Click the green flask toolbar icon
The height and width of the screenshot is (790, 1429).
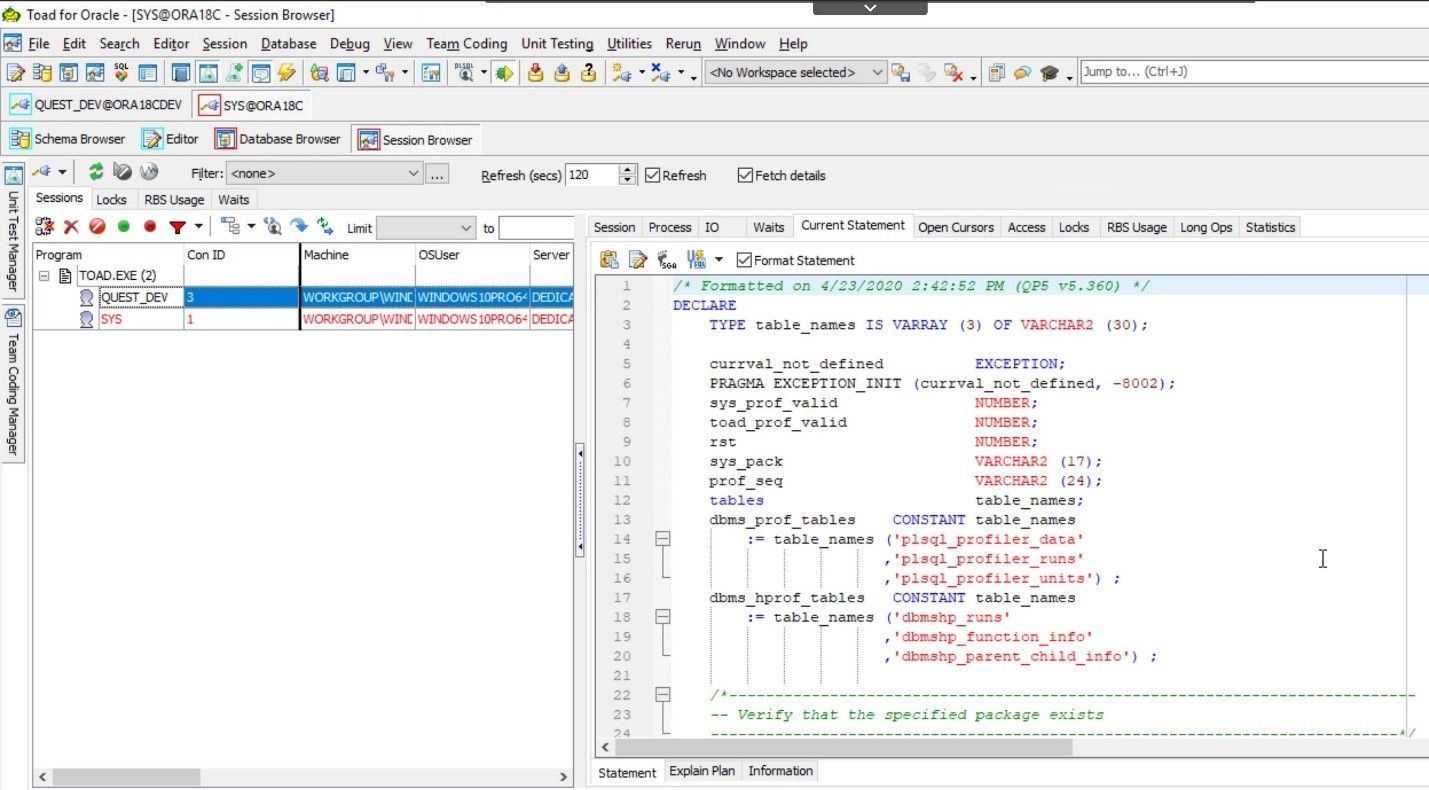click(234, 72)
